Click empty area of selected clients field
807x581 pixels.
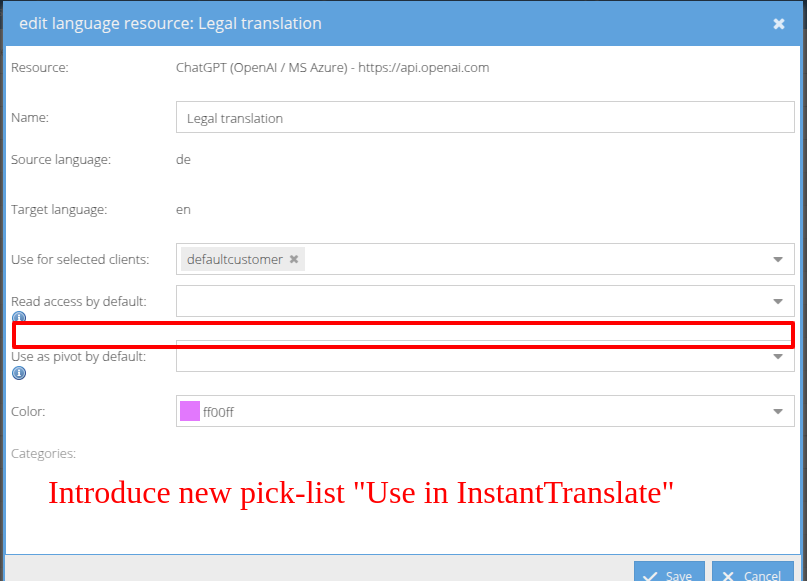(x=530, y=260)
